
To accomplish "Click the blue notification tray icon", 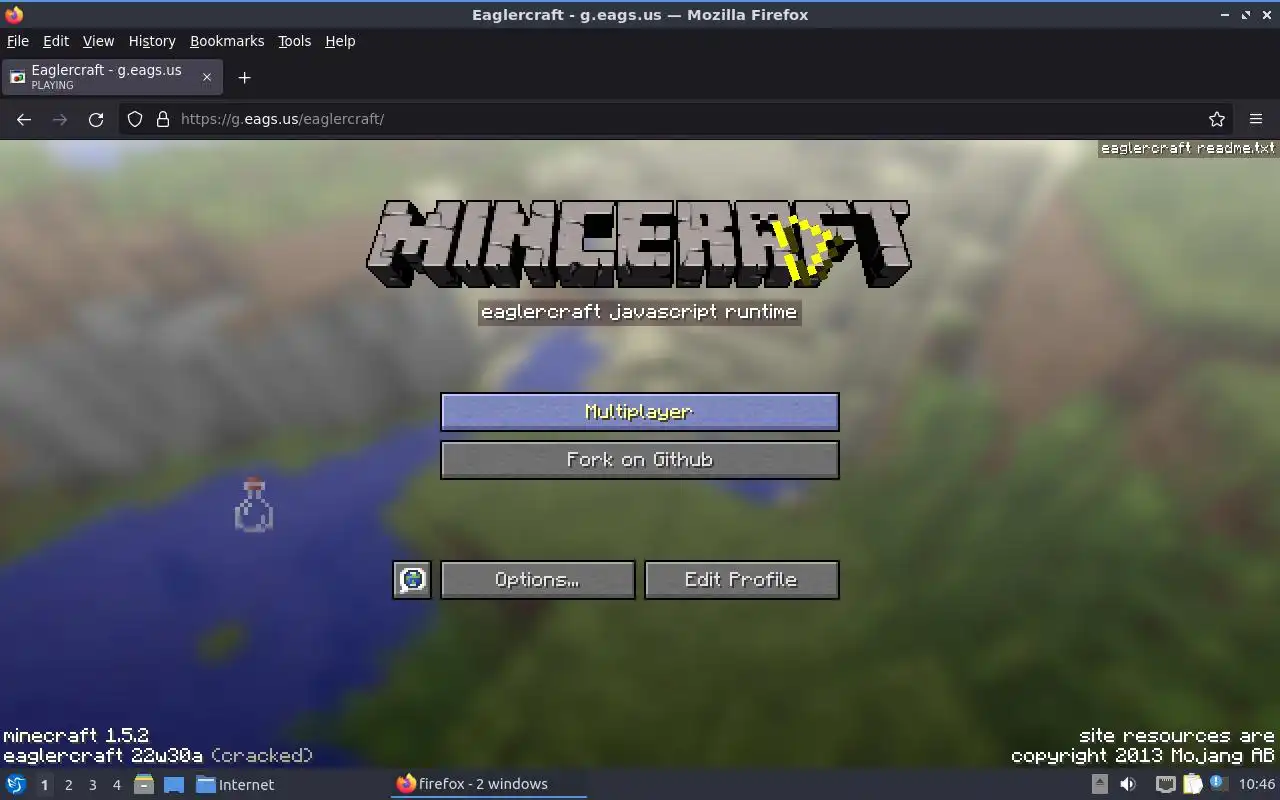I will (1217, 784).
